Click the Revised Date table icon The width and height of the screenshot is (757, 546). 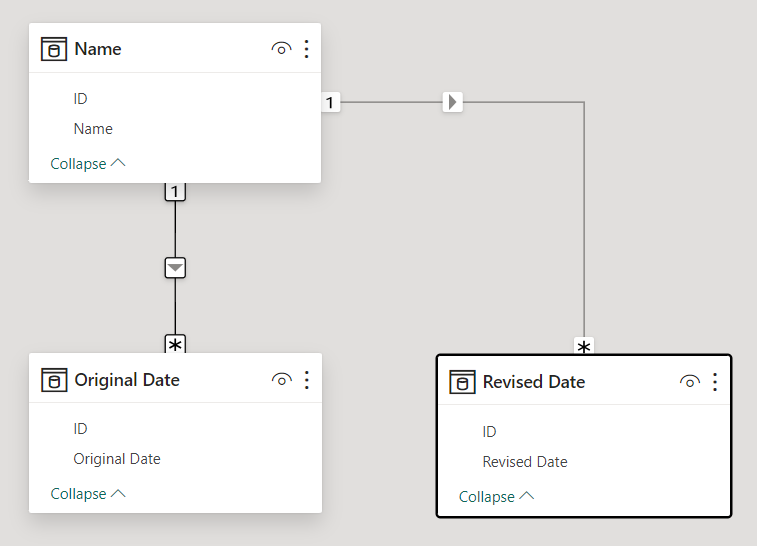[462, 382]
